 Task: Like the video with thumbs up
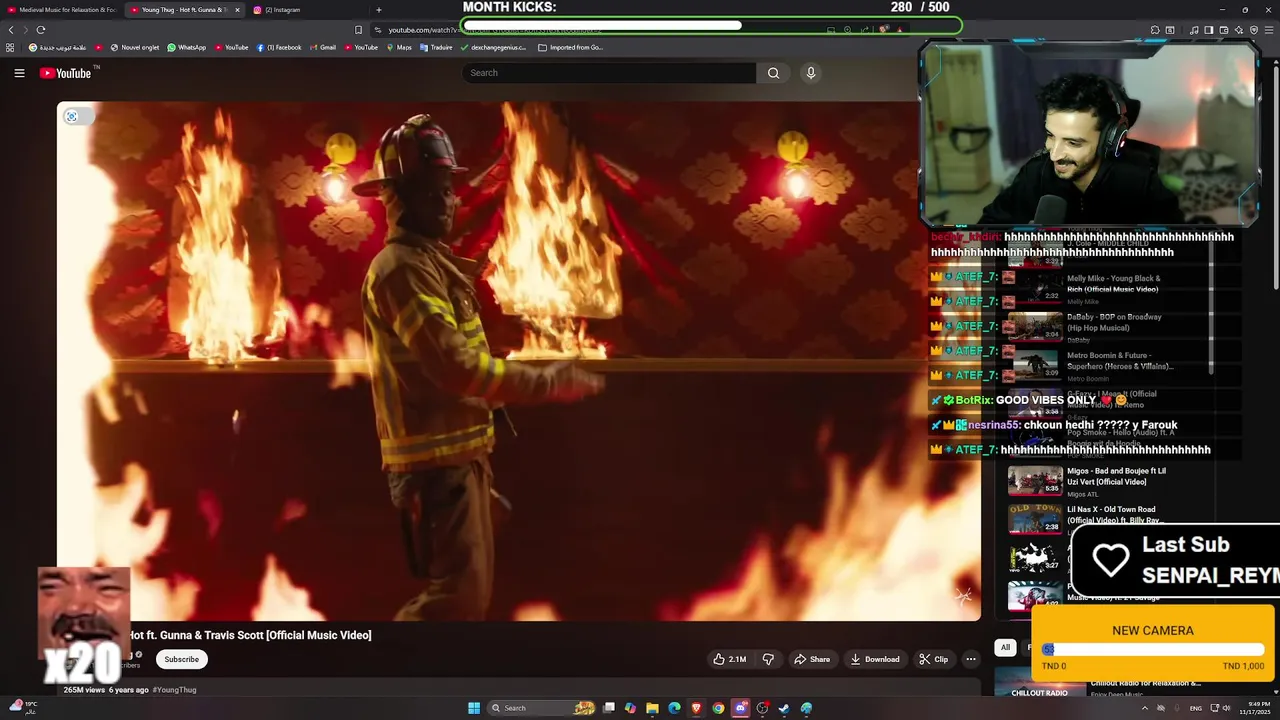click(729, 659)
